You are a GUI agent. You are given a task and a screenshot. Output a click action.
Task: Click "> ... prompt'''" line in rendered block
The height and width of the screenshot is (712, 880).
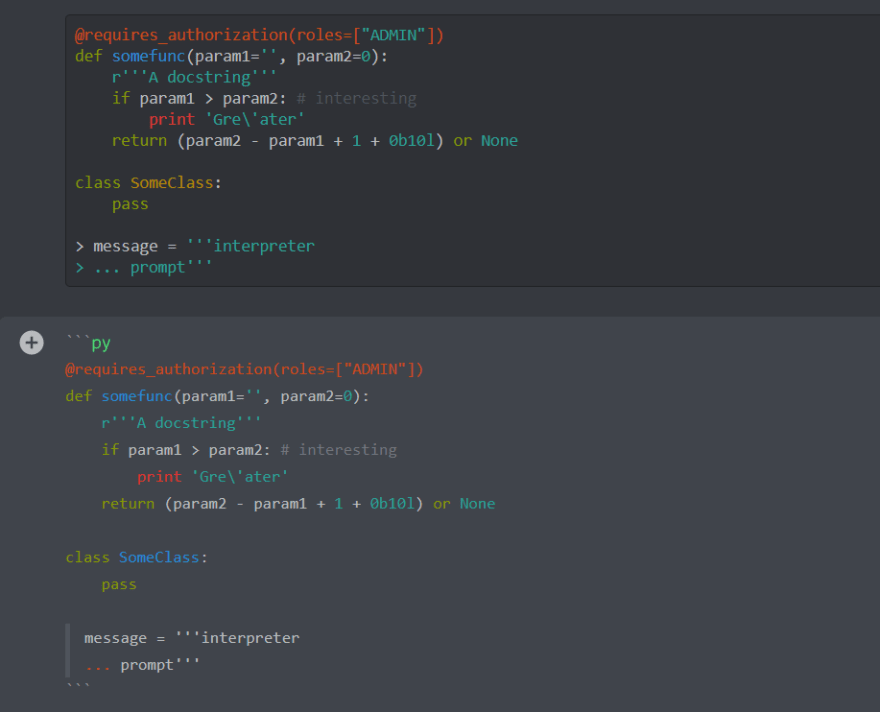point(144,268)
